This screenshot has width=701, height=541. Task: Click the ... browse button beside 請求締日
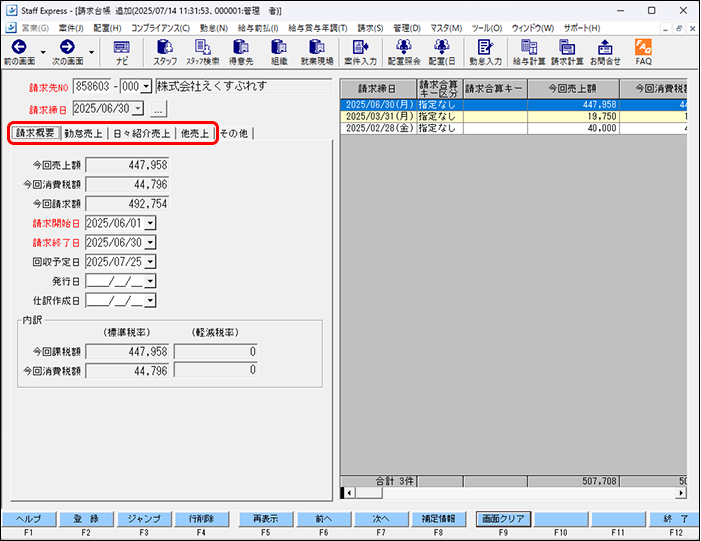point(158,109)
